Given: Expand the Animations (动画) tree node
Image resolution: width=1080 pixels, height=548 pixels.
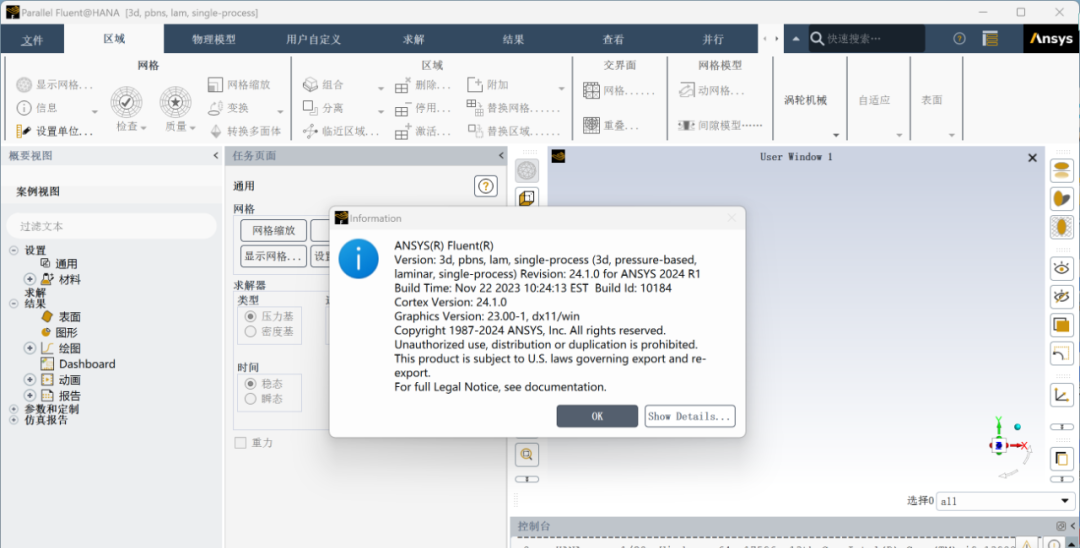Looking at the screenshot, I should click(x=30, y=379).
